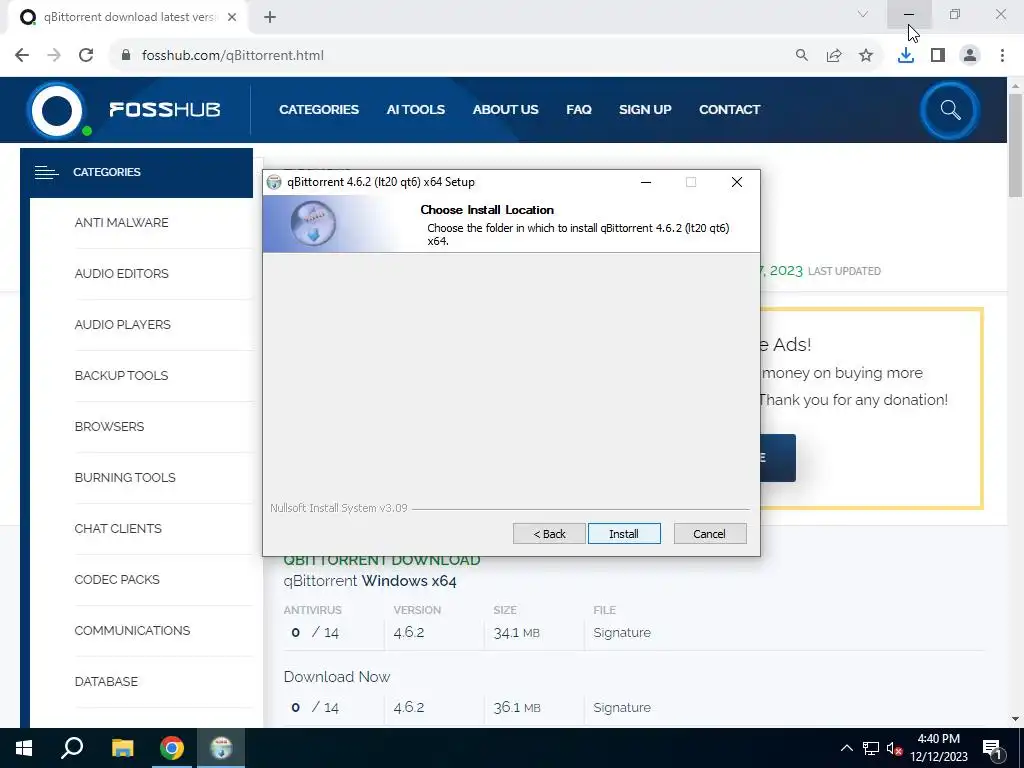
Task: Open Audio Players category
Action: (x=123, y=325)
